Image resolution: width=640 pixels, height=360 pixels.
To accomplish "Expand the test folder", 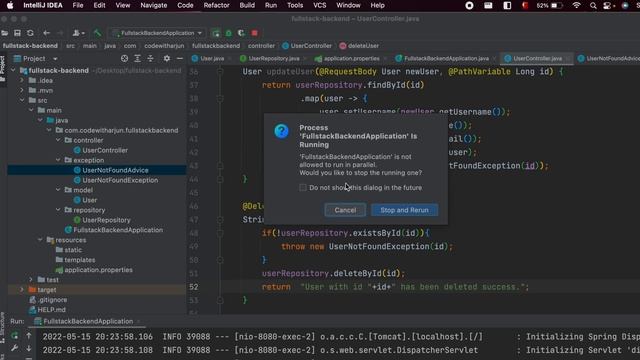I will click(31, 280).
